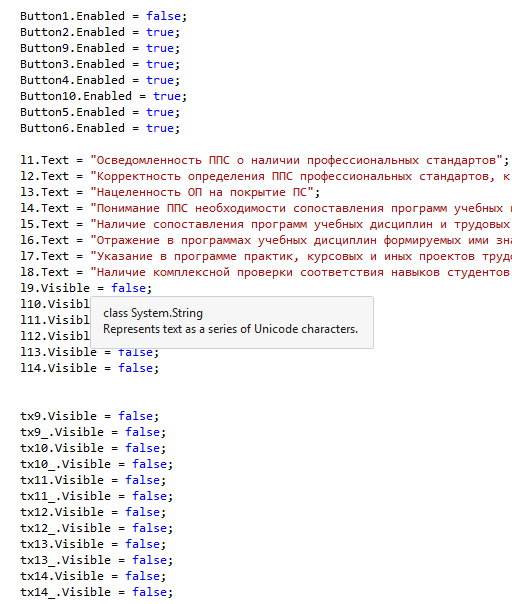Click the line tx10.Visible = false

(93, 448)
